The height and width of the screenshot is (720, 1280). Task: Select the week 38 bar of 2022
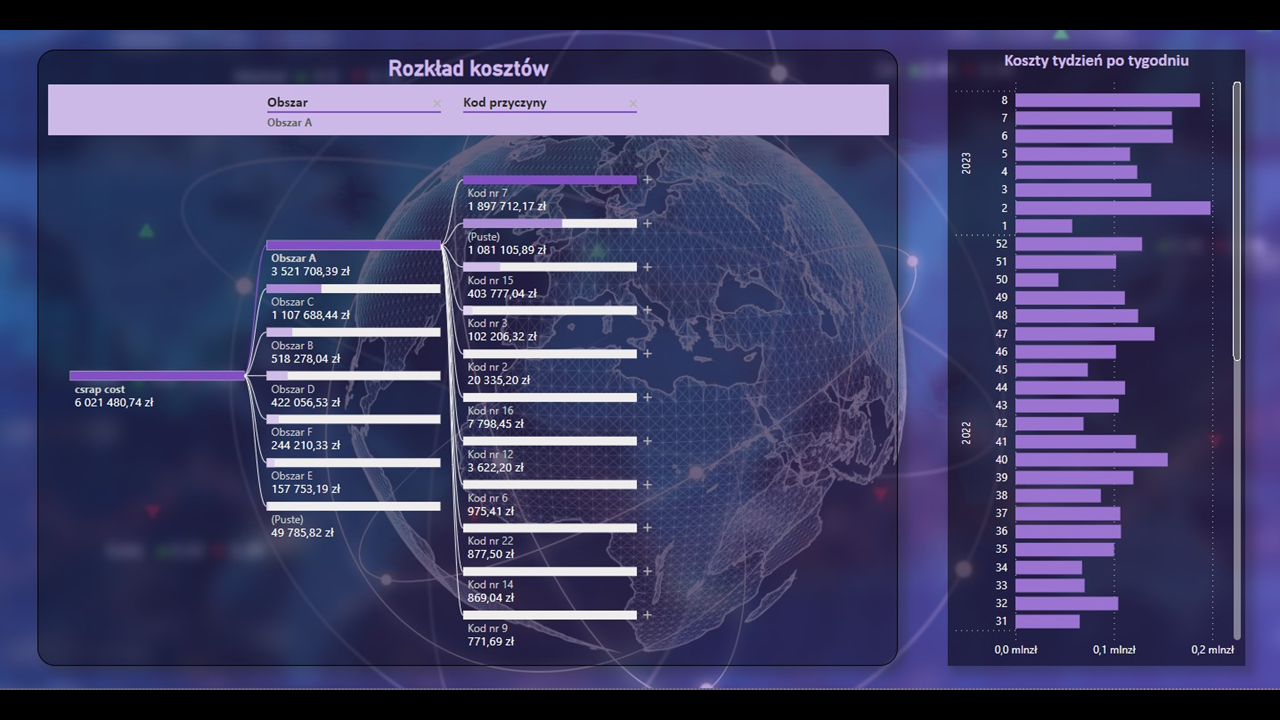coord(1058,496)
